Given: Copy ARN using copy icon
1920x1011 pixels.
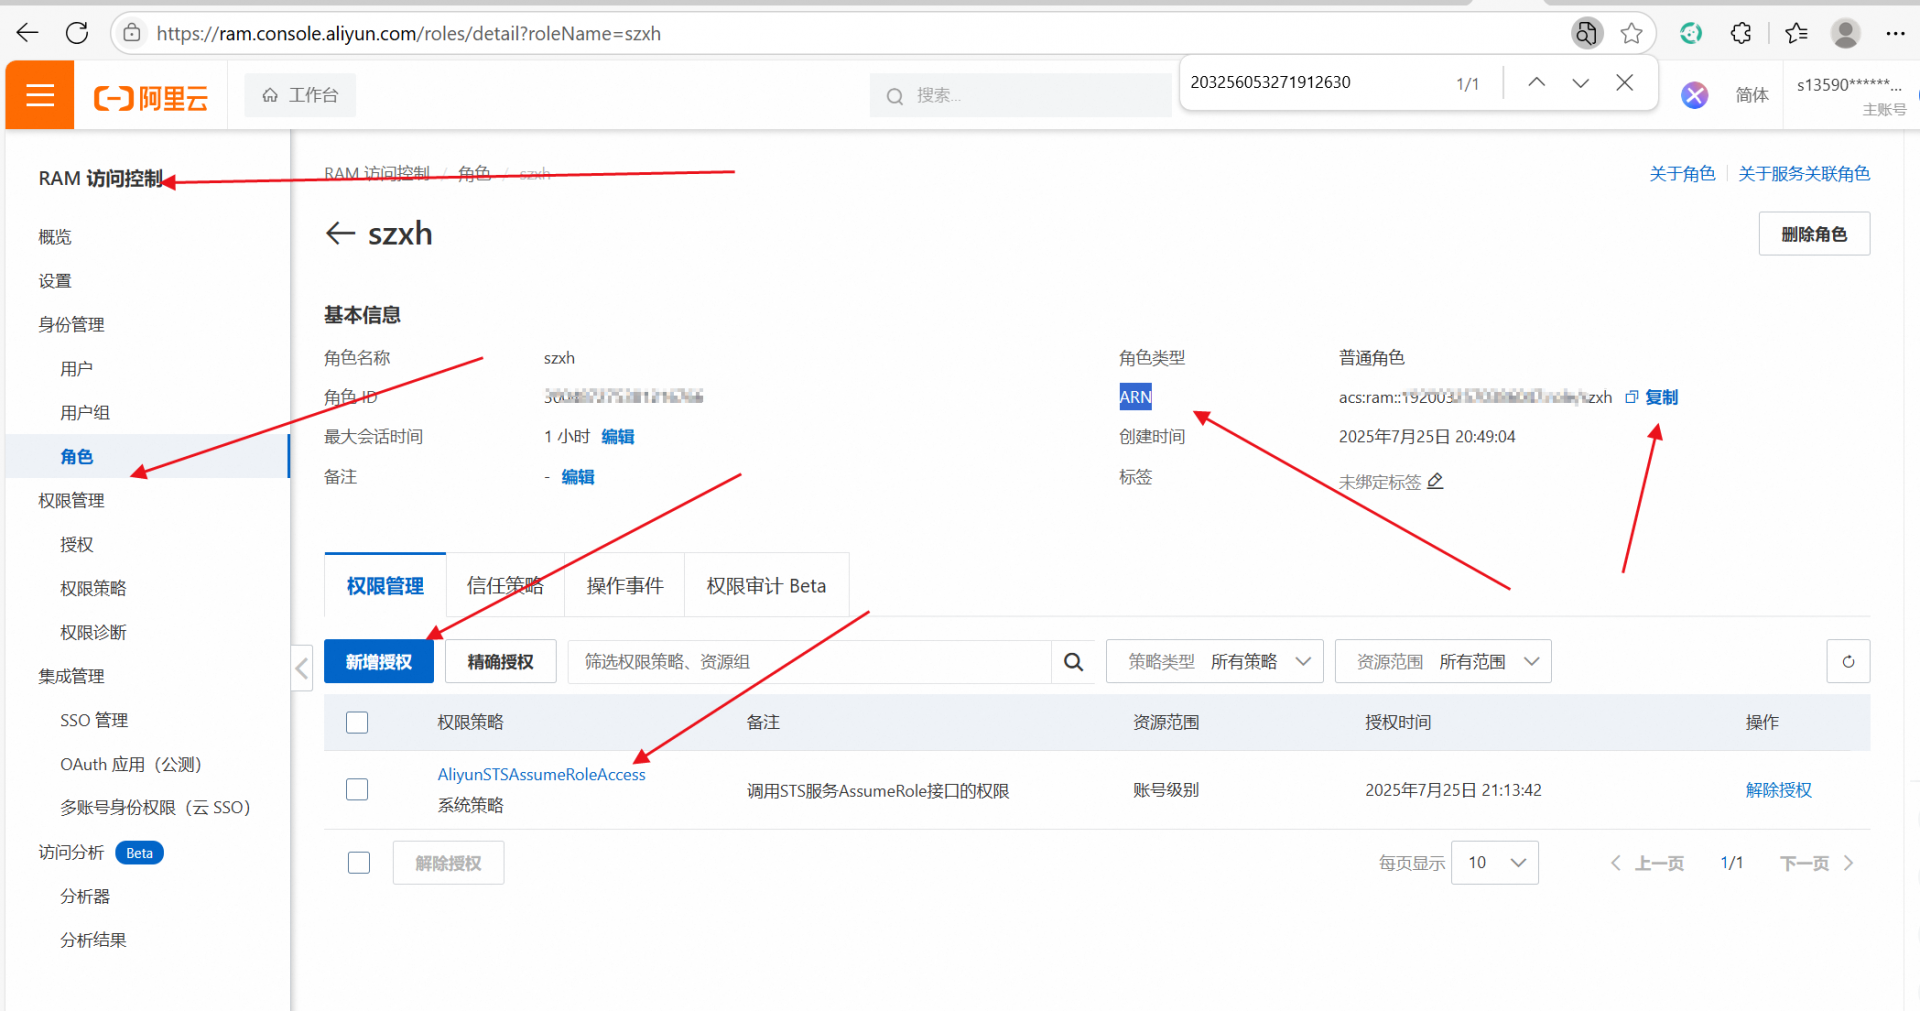Looking at the screenshot, I should pyautogui.click(x=1632, y=397).
